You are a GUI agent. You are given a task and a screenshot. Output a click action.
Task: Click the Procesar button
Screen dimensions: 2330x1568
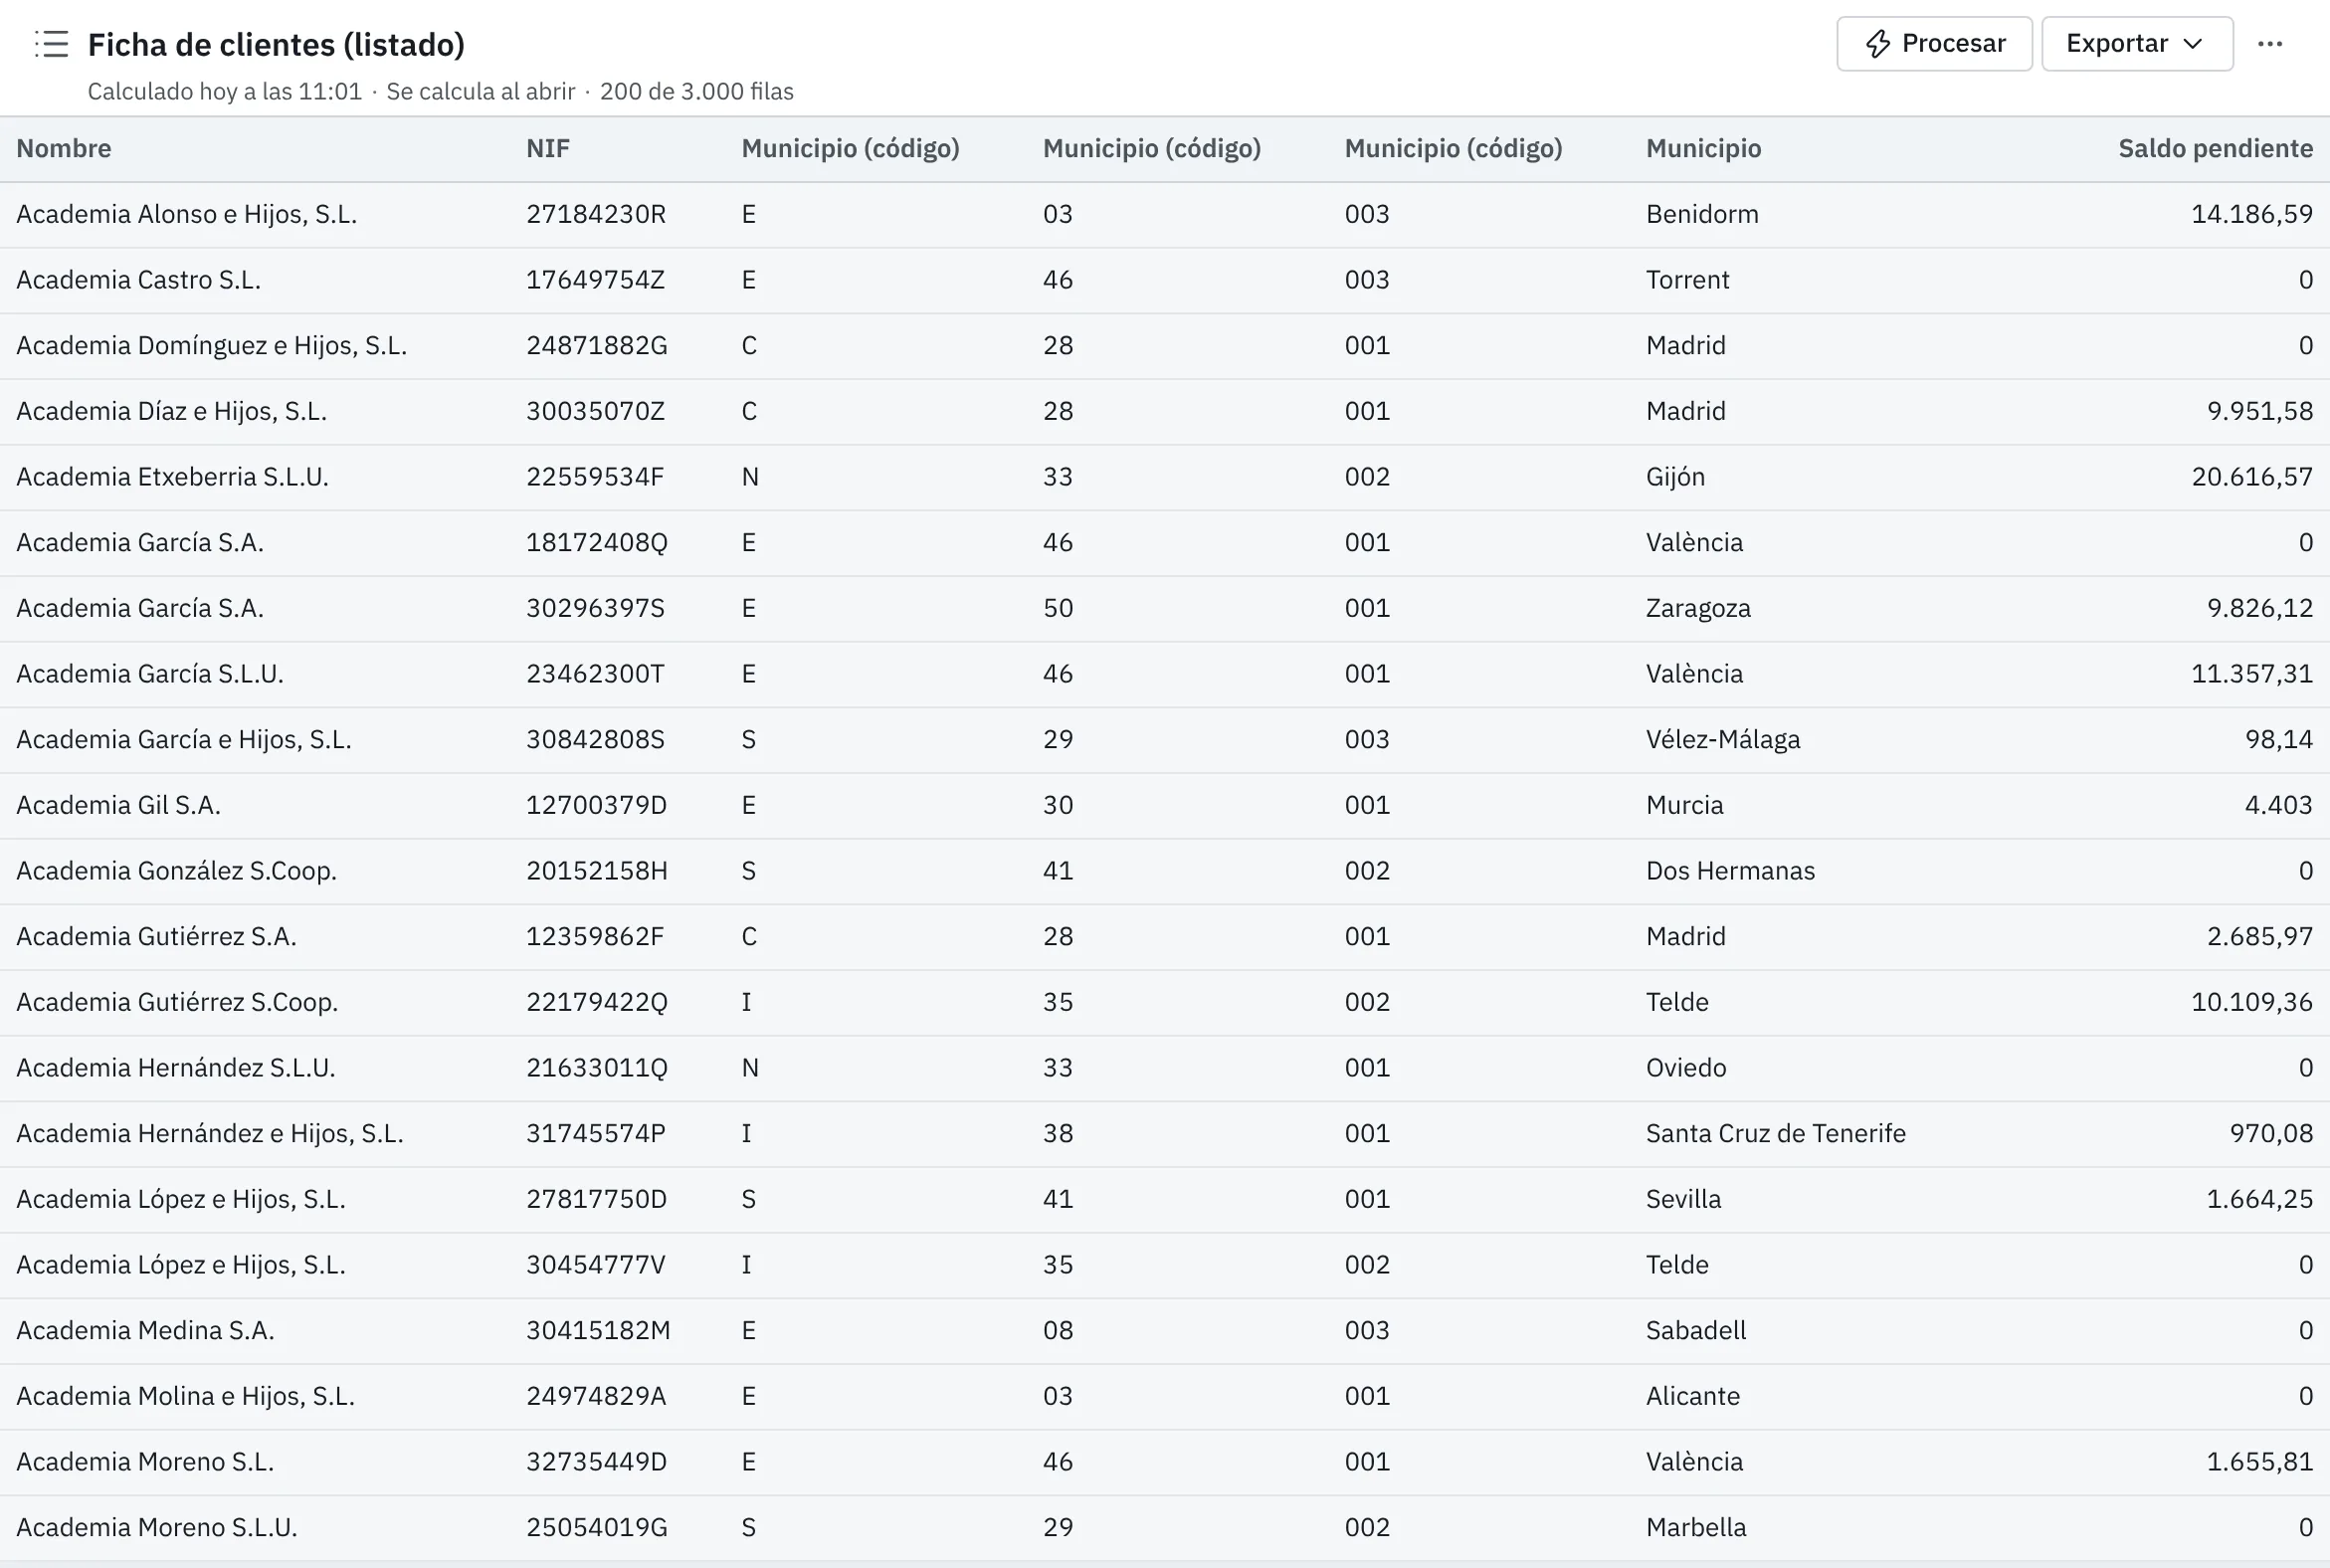[x=1934, y=44]
